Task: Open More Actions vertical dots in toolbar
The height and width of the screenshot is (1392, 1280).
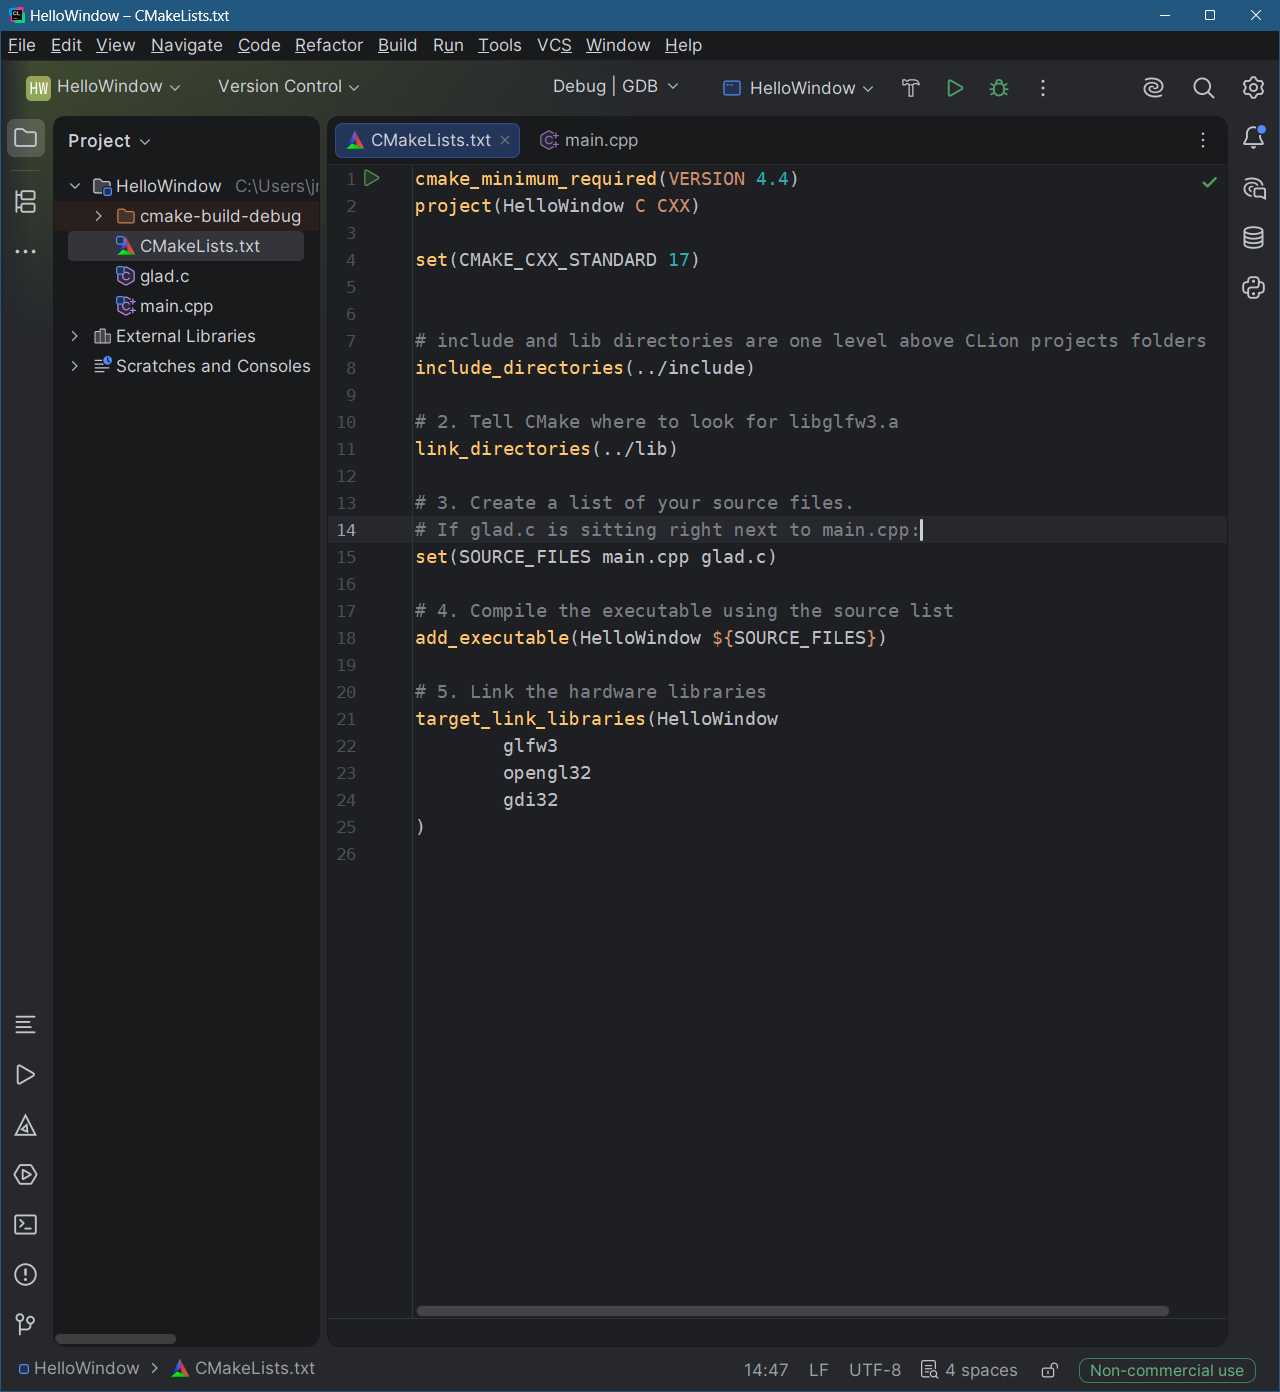Action: pyautogui.click(x=1043, y=88)
